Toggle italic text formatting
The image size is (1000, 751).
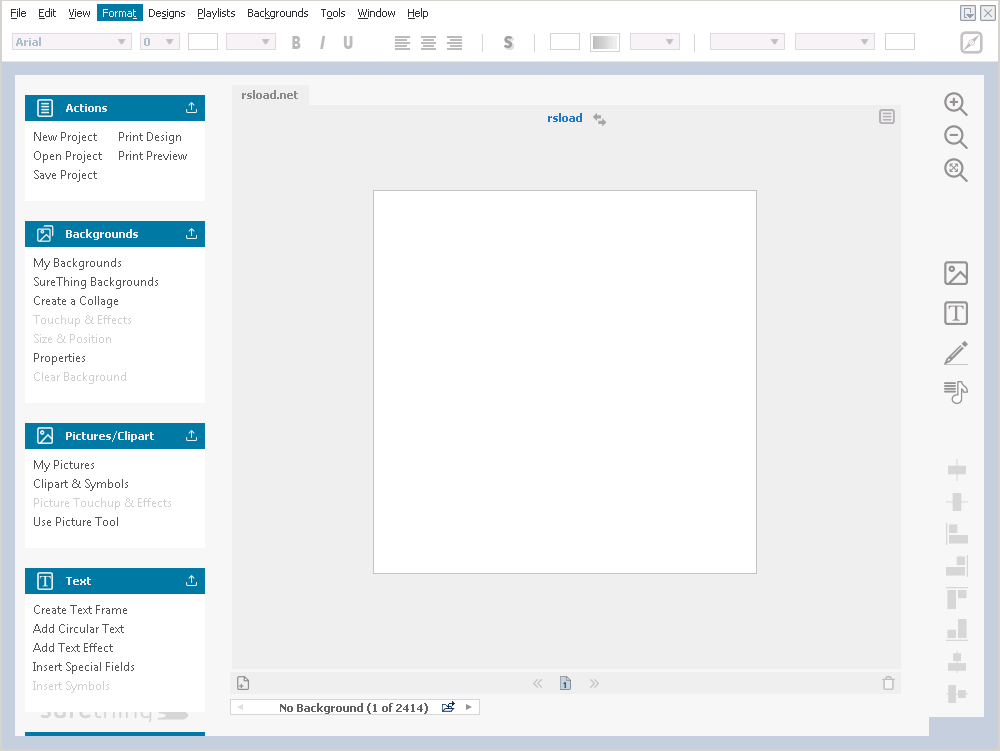click(x=321, y=42)
